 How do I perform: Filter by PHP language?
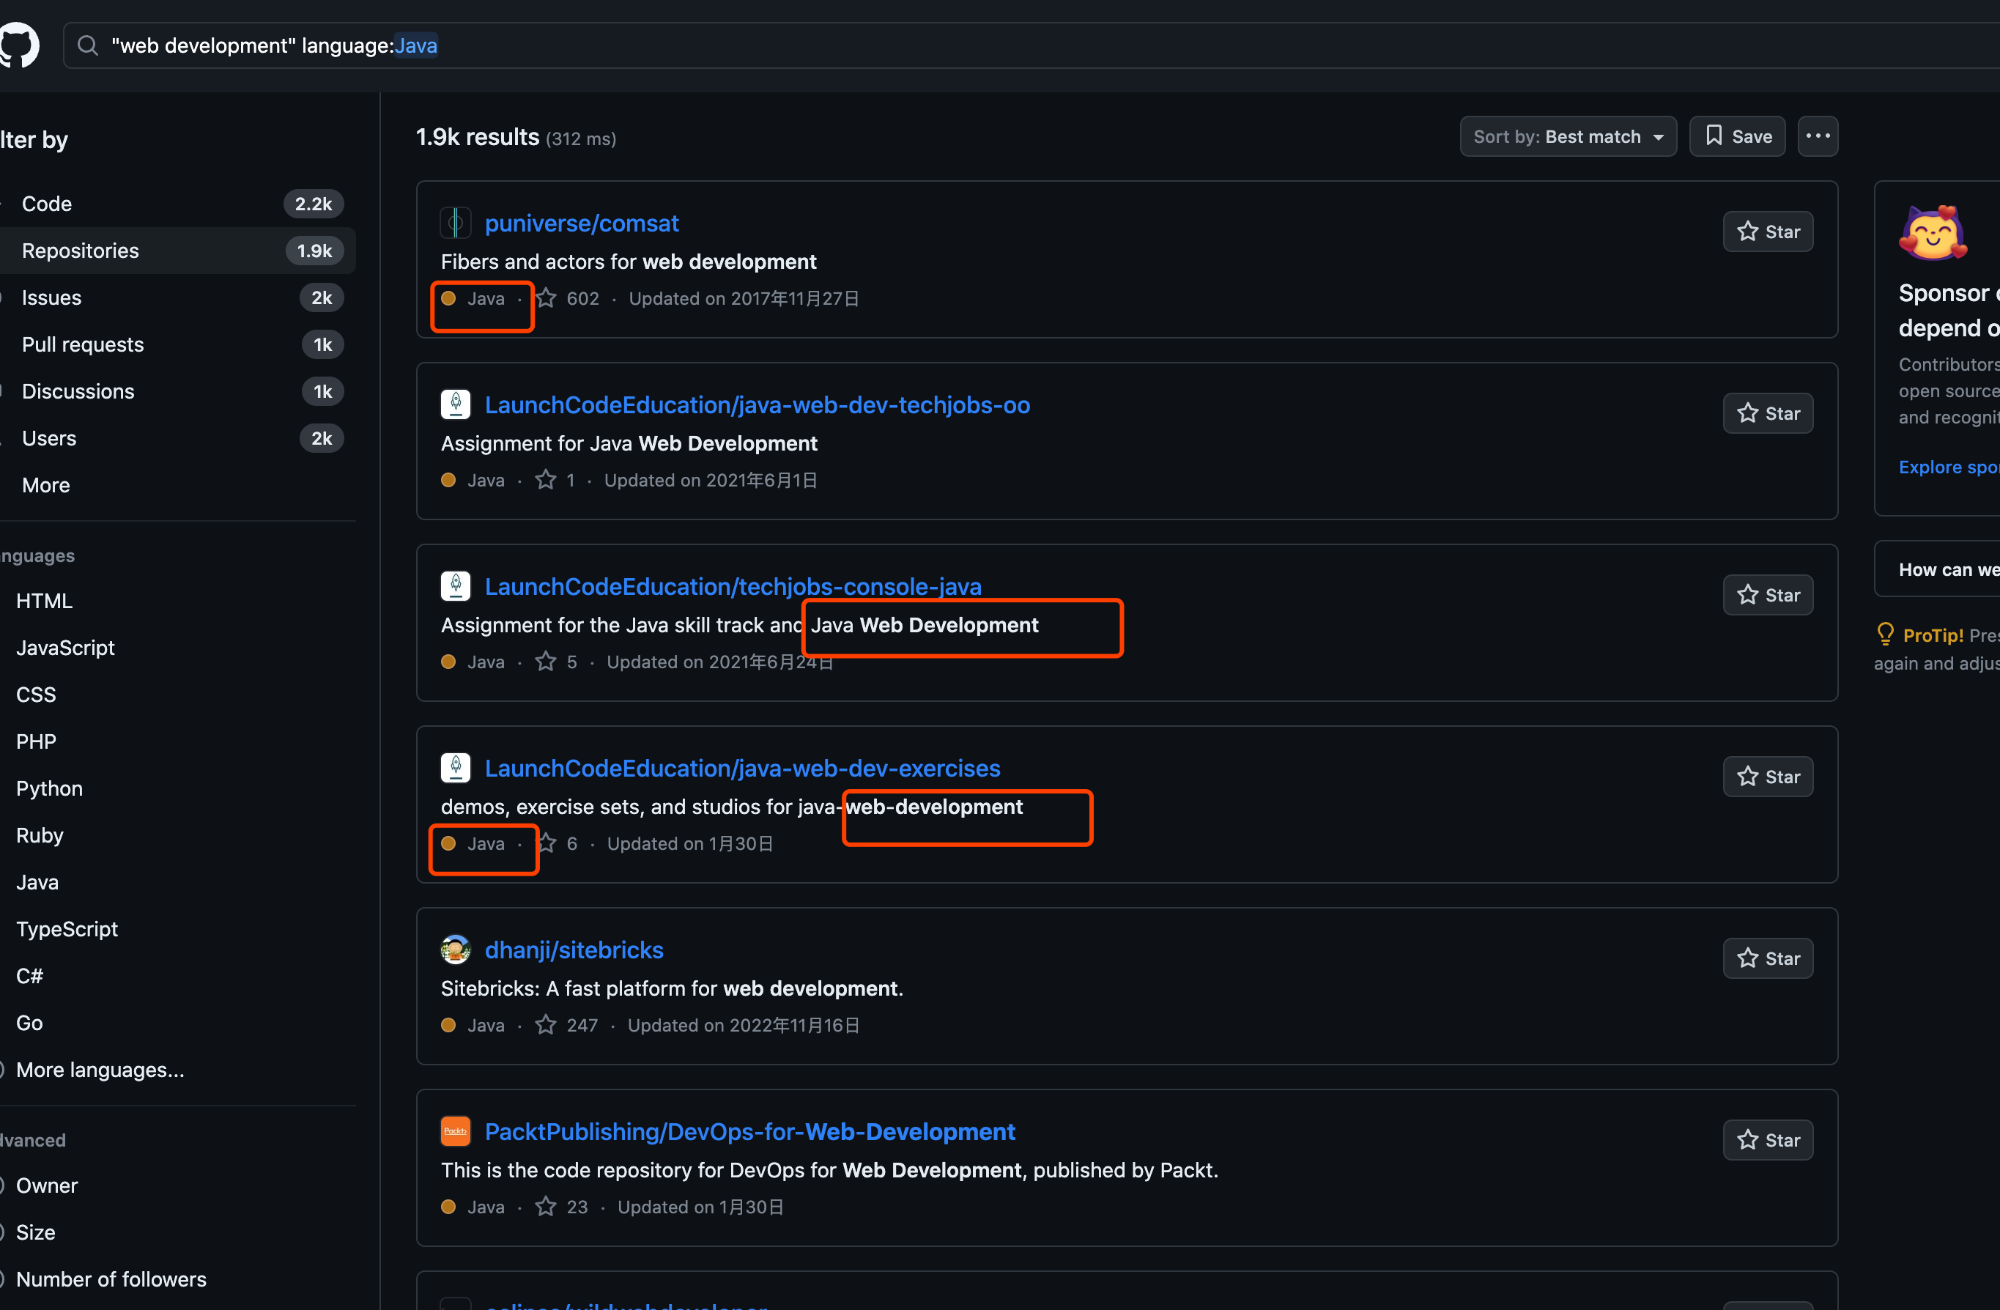(x=36, y=742)
